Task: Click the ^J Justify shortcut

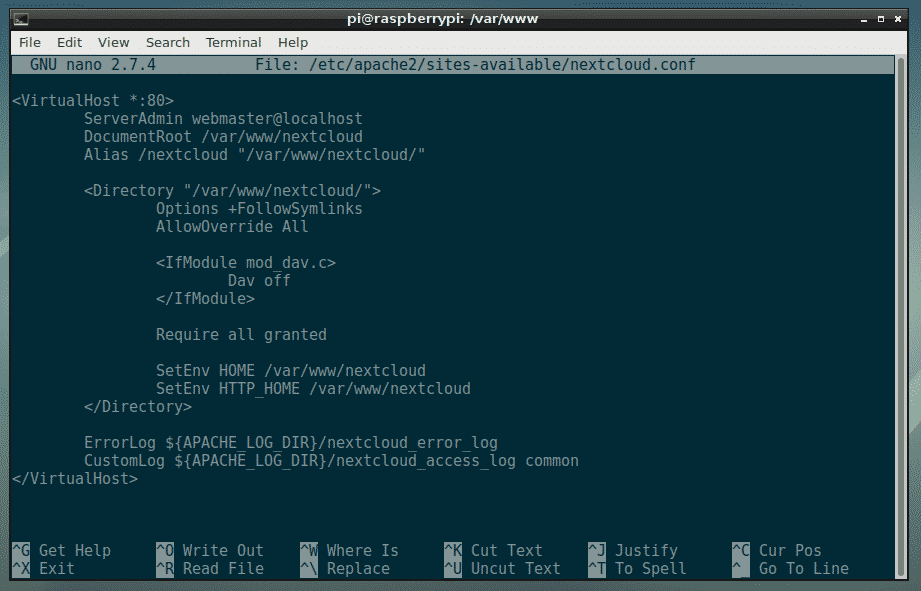Action: pos(633,550)
